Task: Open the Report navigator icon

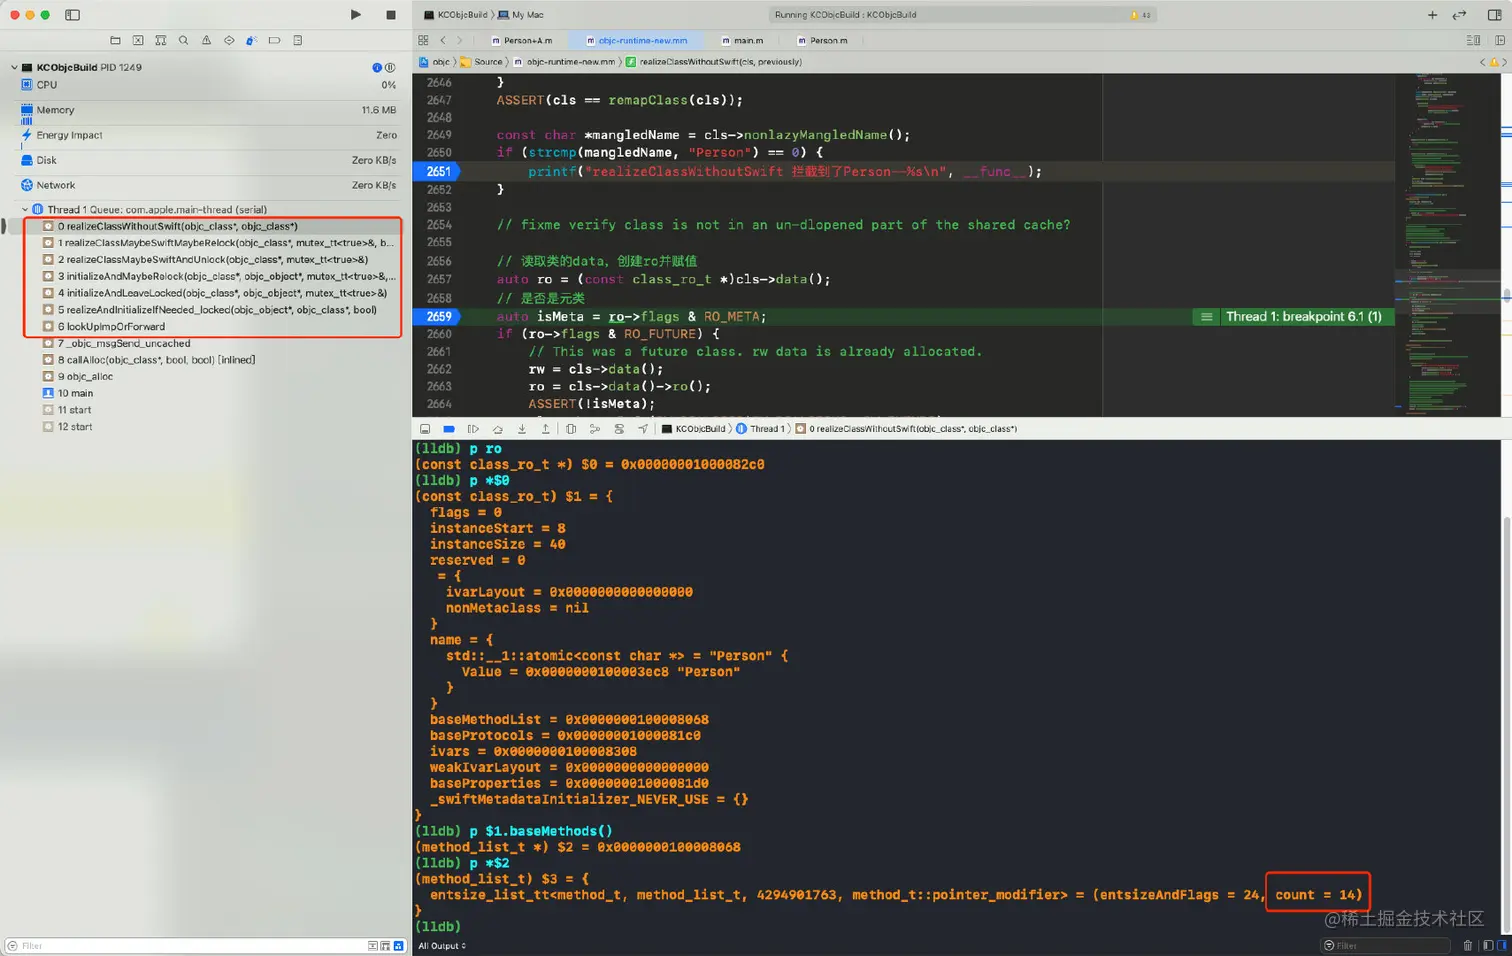Action: coord(298,41)
